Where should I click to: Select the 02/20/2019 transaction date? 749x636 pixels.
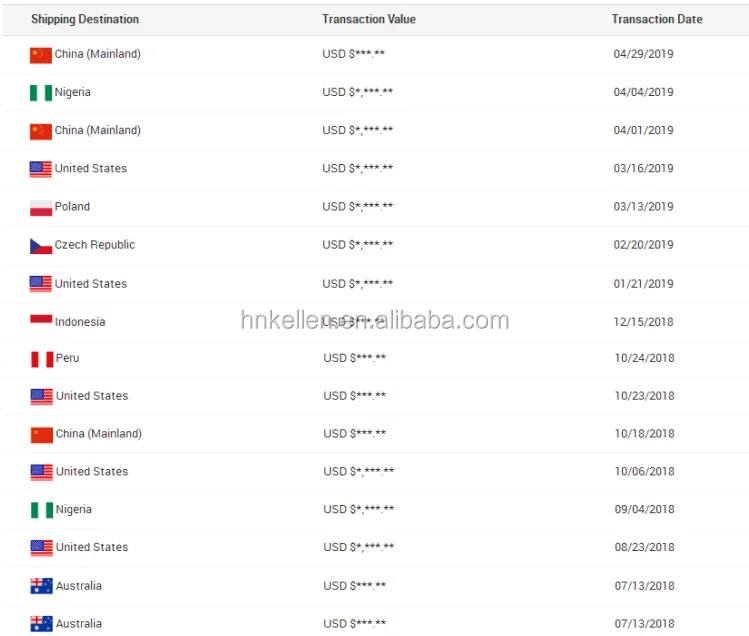(x=643, y=245)
